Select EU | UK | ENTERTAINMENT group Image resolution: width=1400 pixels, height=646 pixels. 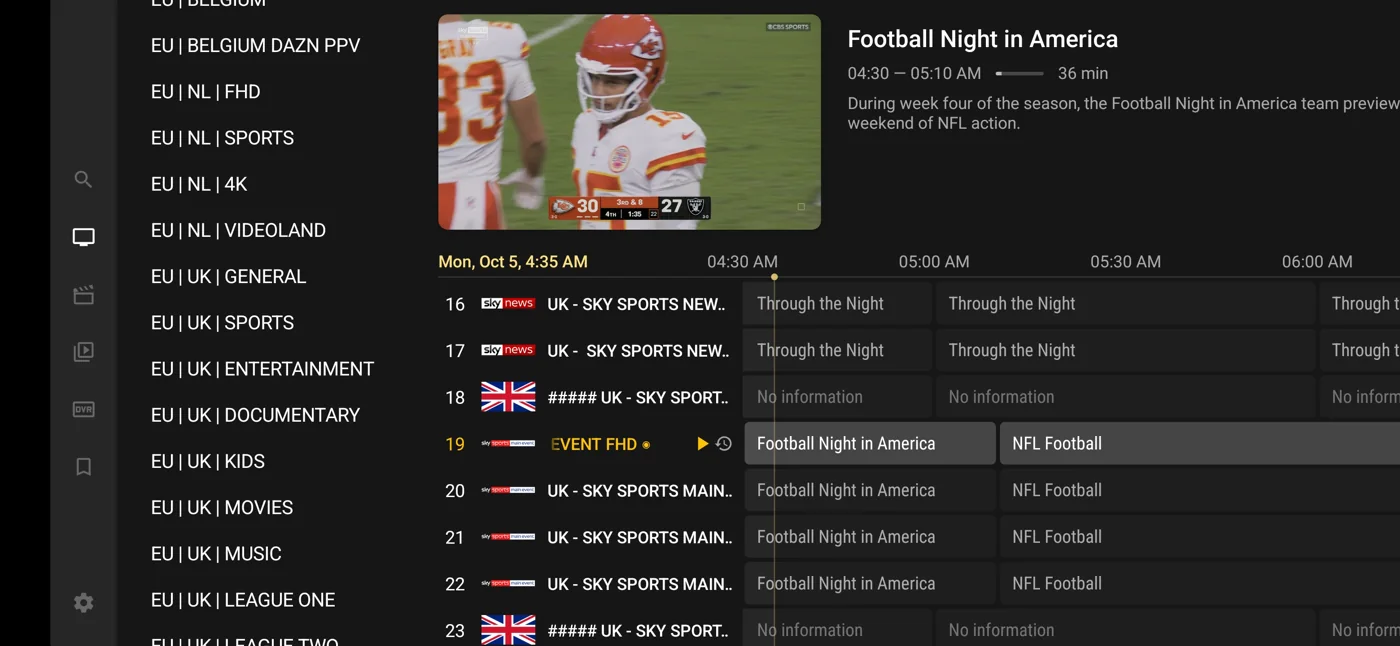(262, 369)
